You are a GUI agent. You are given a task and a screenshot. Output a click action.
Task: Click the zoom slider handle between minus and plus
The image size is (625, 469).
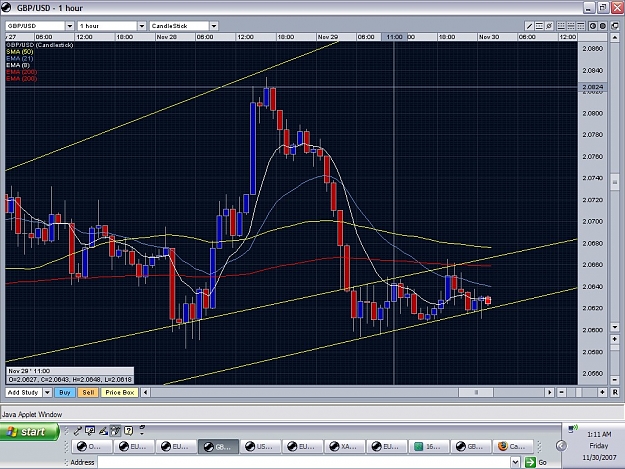pyautogui.click(x=579, y=392)
